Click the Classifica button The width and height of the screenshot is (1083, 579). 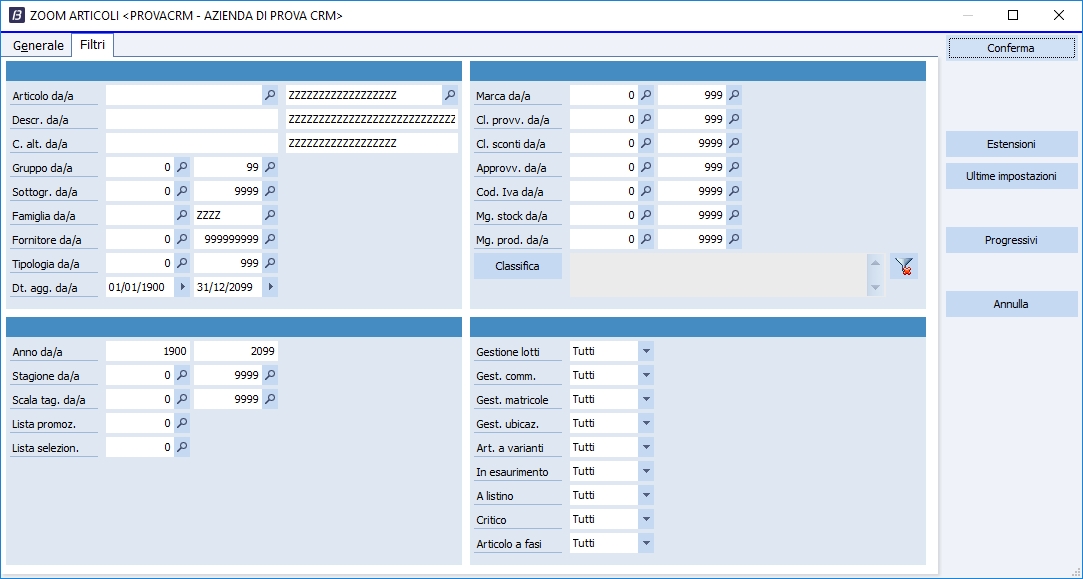(x=517, y=266)
